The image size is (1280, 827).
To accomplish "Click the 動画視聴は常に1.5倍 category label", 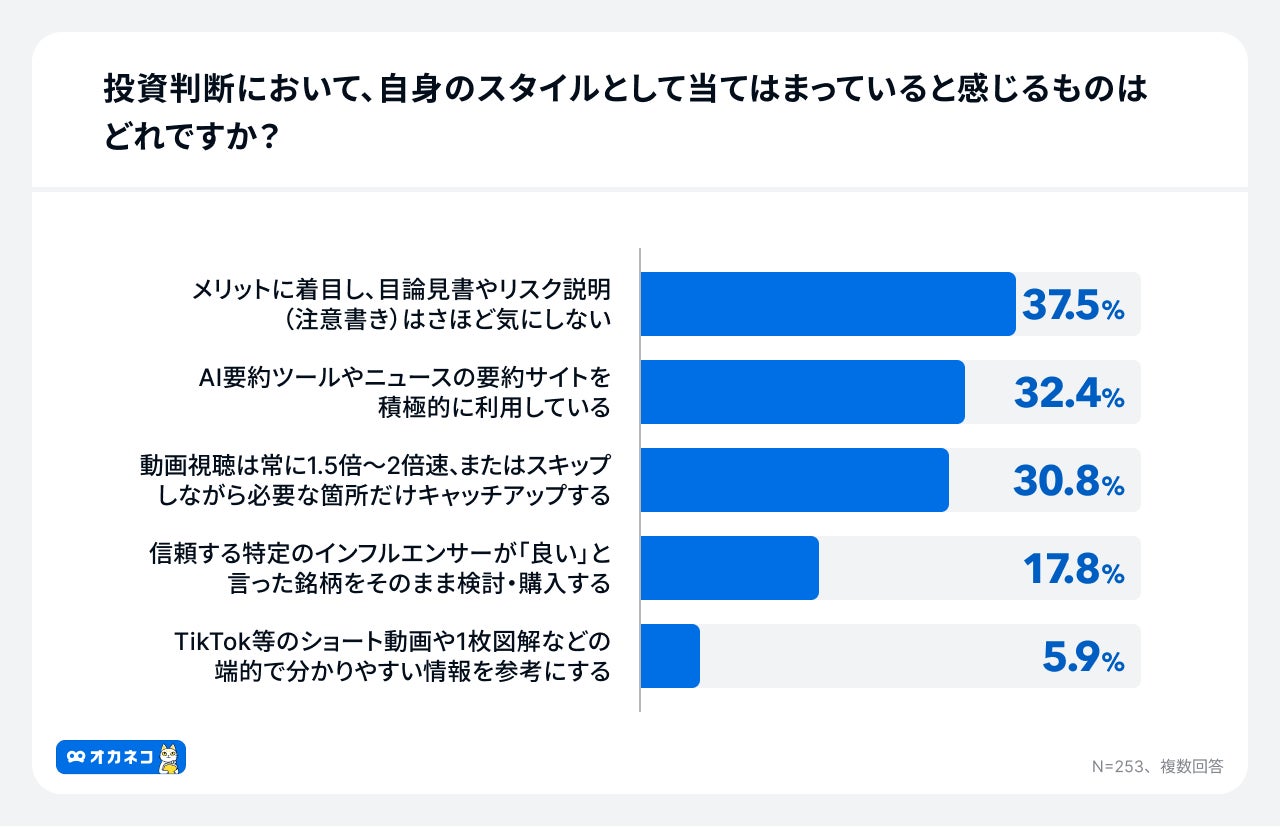I will click(x=374, y=480).
